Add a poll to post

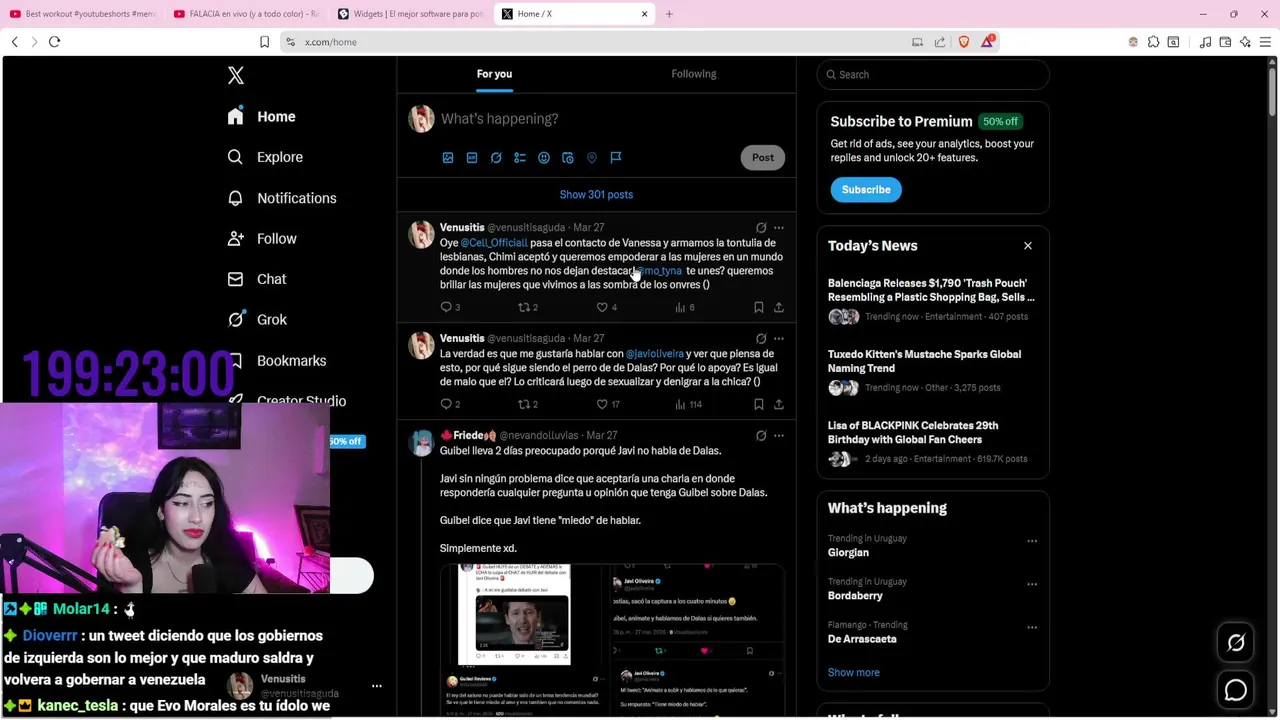tap(520, 158)
